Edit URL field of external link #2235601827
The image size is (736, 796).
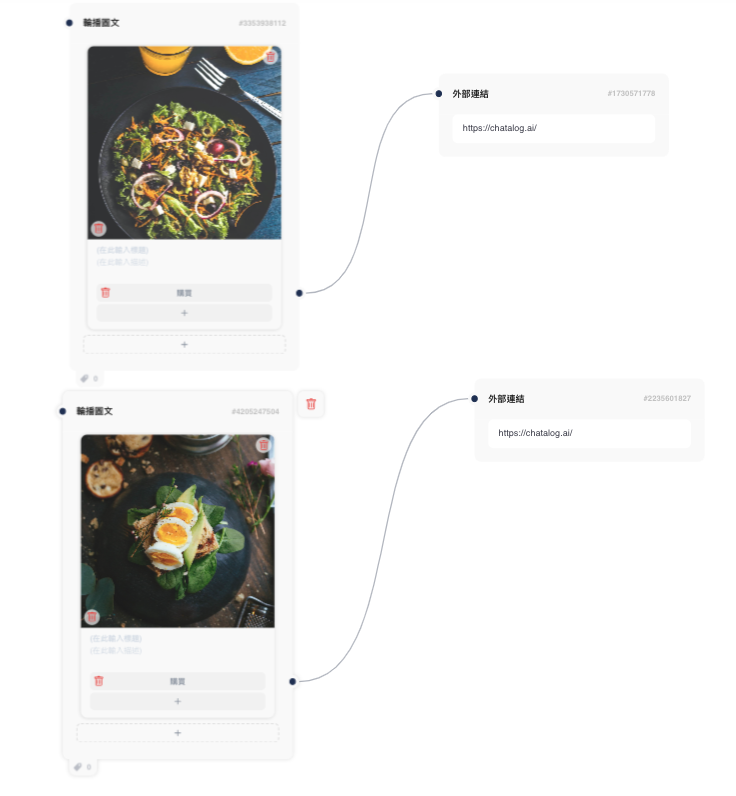[589, 434]
